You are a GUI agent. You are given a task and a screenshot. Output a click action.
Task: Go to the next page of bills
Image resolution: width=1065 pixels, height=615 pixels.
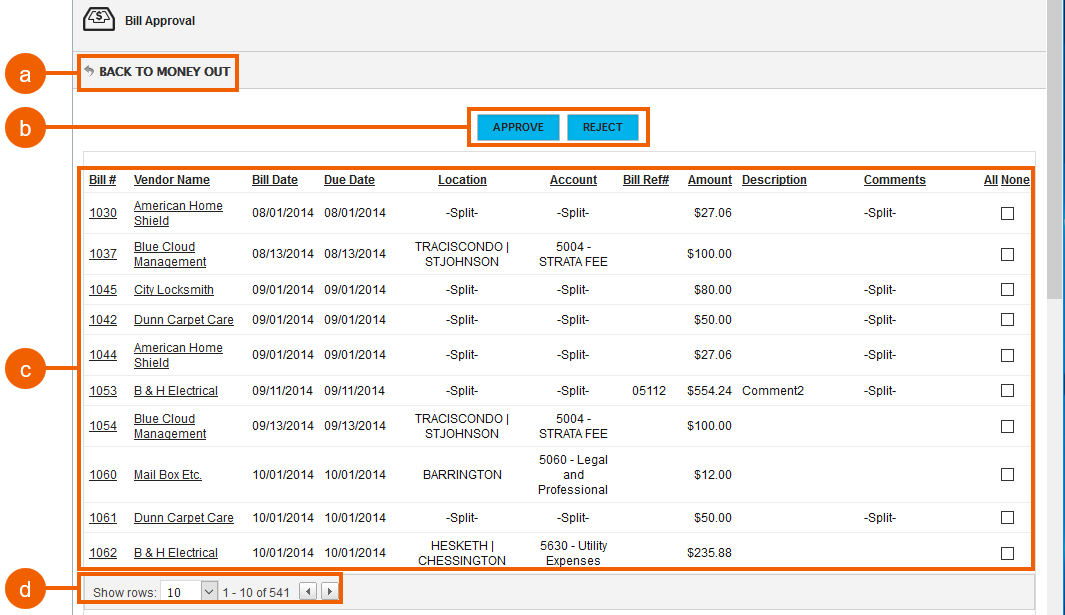(x=329, y=591)
